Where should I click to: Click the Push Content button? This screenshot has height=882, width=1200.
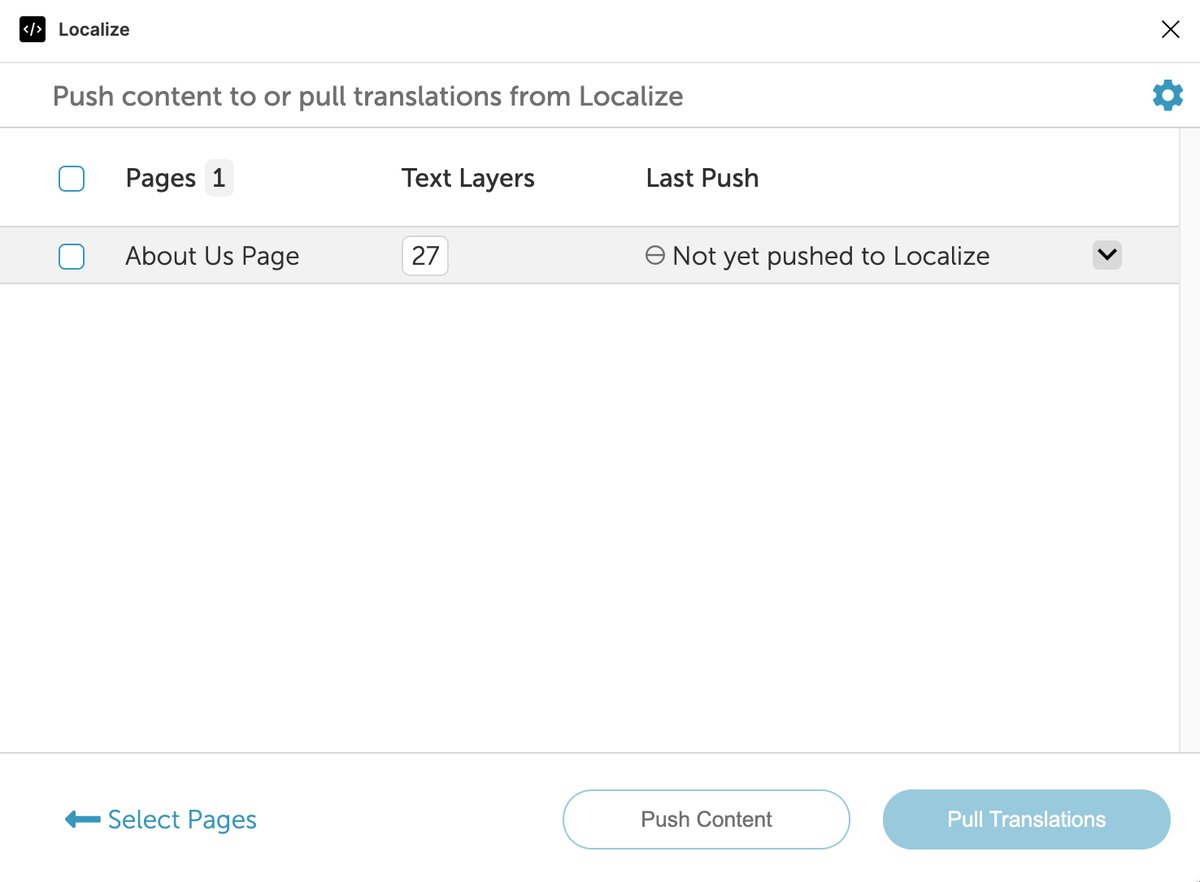click(x=706, y=820)
